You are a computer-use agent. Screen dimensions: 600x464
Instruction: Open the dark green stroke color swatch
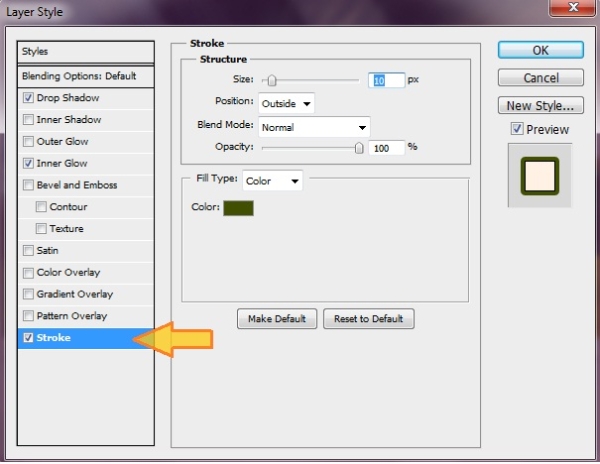coord(239,207)
